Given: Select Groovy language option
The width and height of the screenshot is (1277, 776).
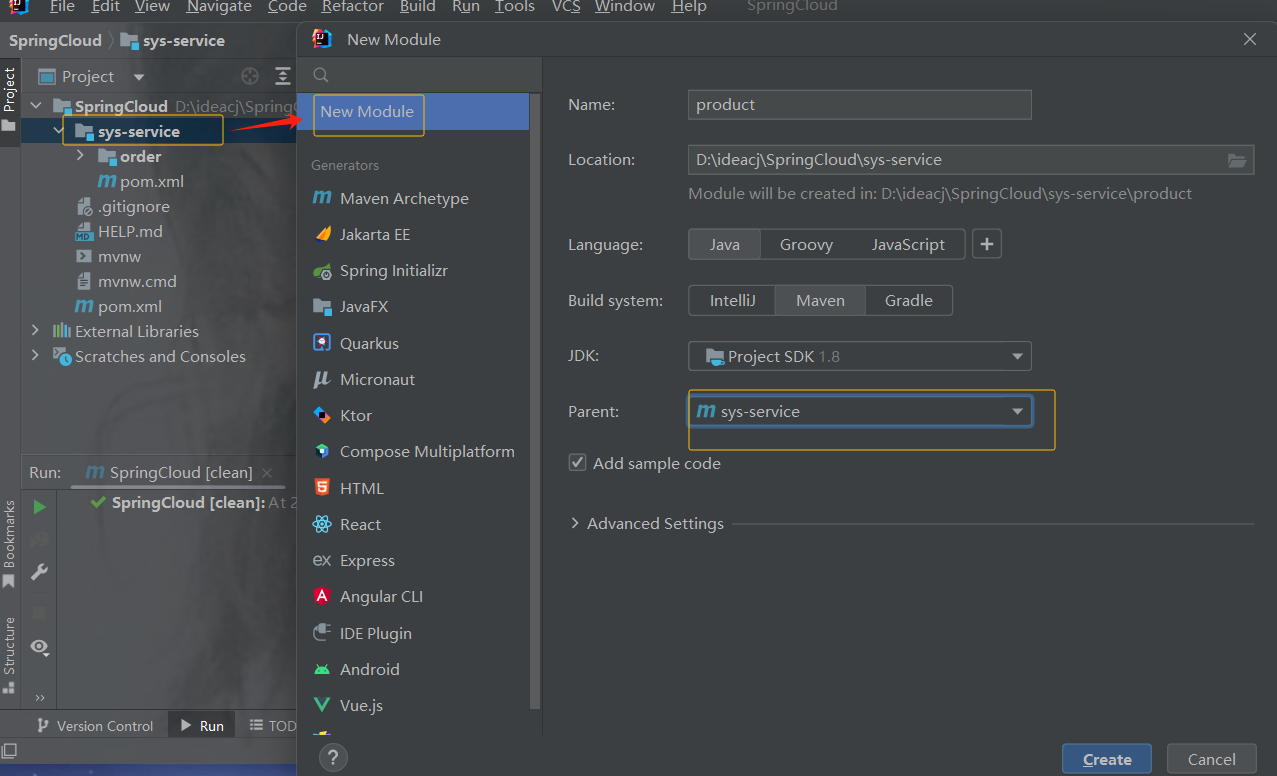Looking at the screenshot, I should point(806,244).
